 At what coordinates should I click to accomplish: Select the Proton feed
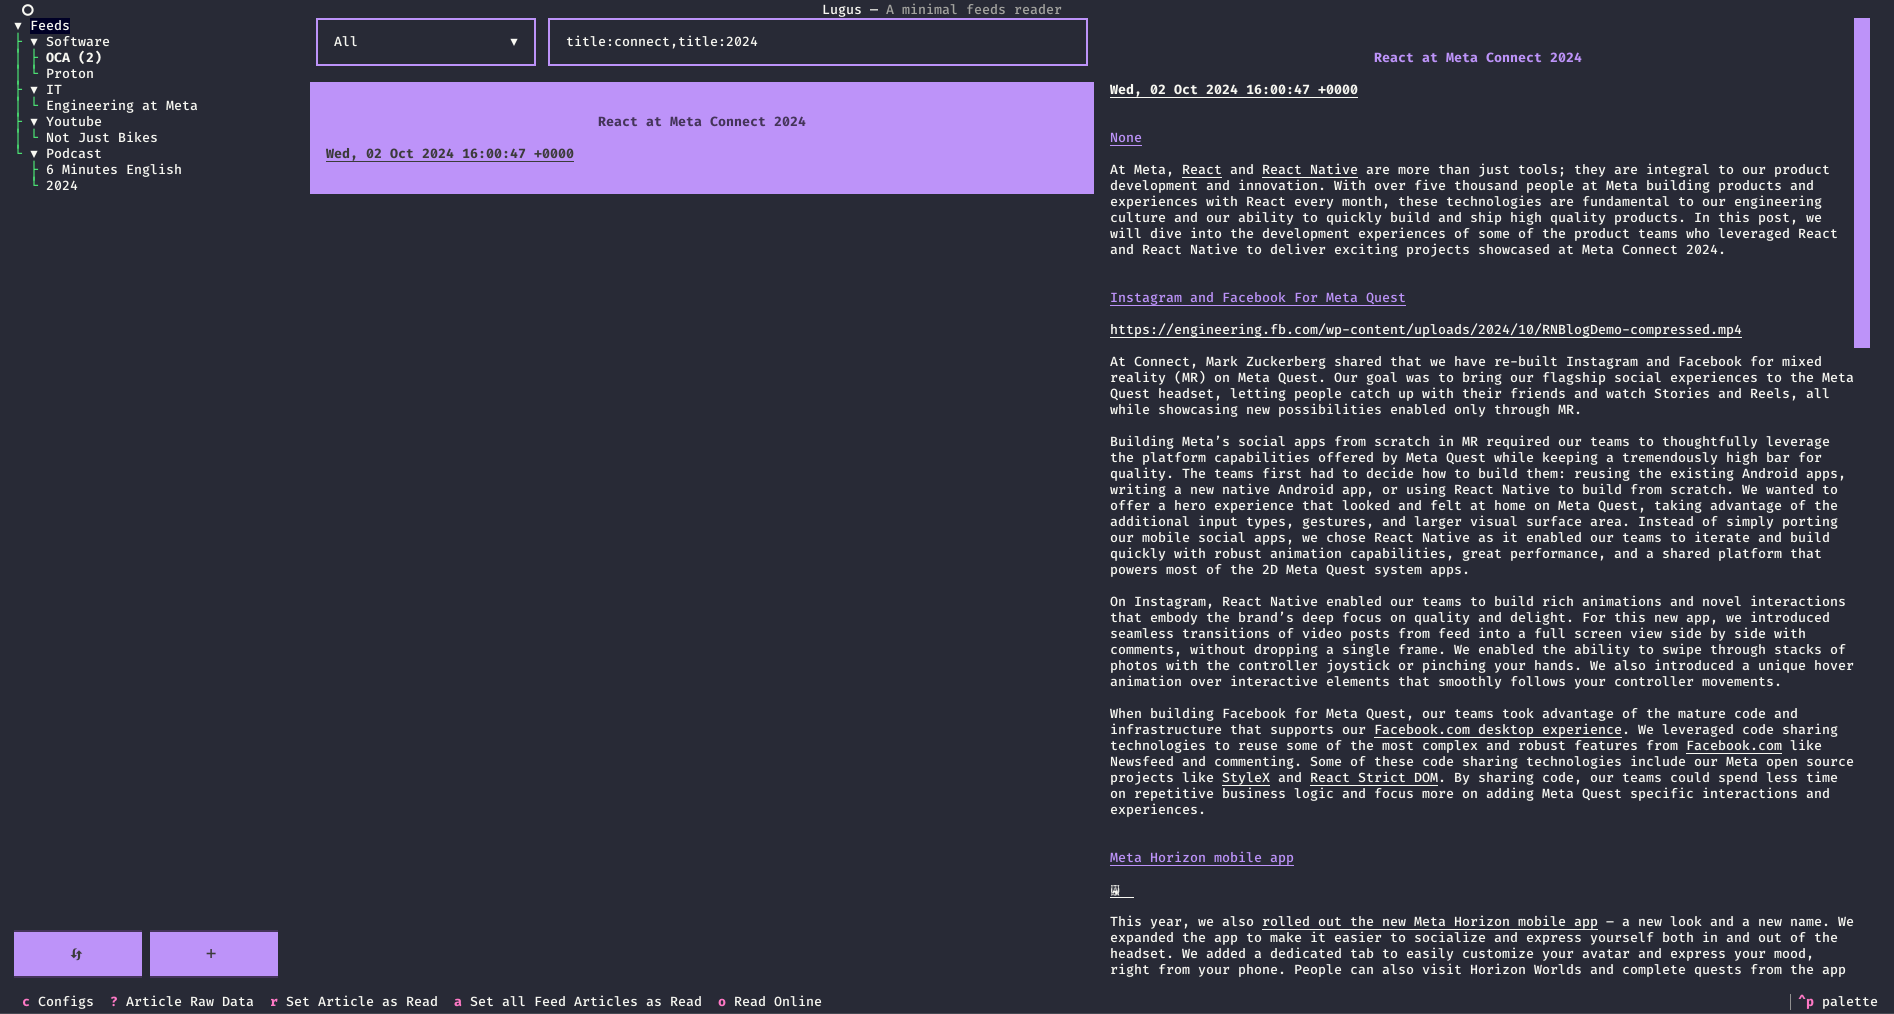pos(70,74)
